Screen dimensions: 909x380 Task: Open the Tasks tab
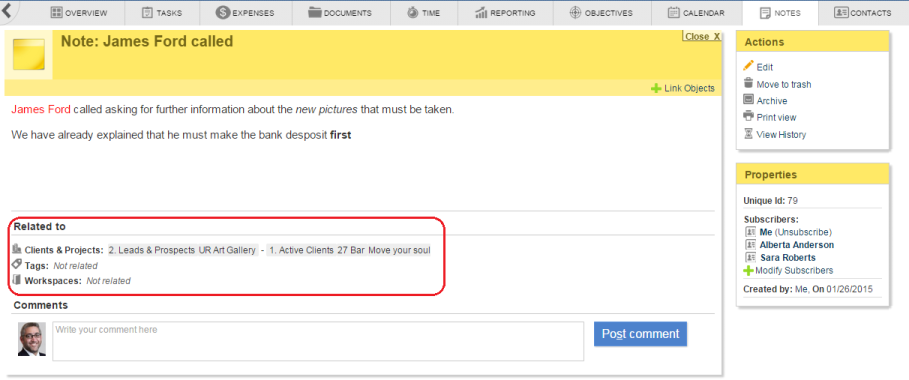162,13
